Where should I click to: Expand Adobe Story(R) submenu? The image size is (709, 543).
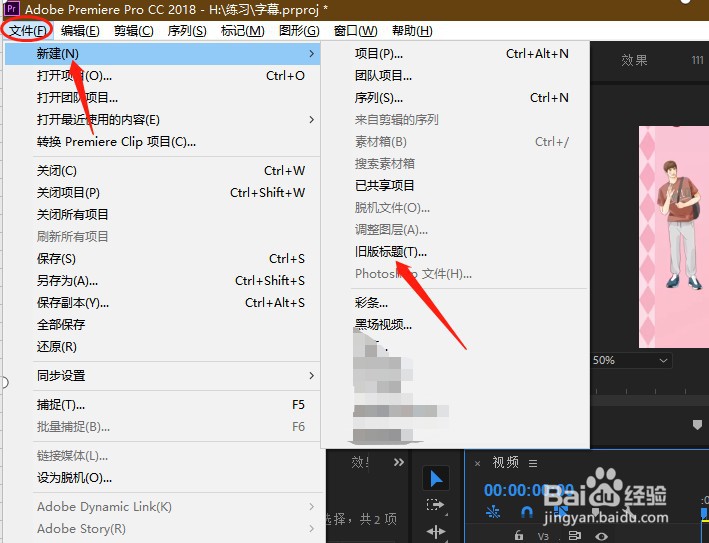(x=312, y=528)
